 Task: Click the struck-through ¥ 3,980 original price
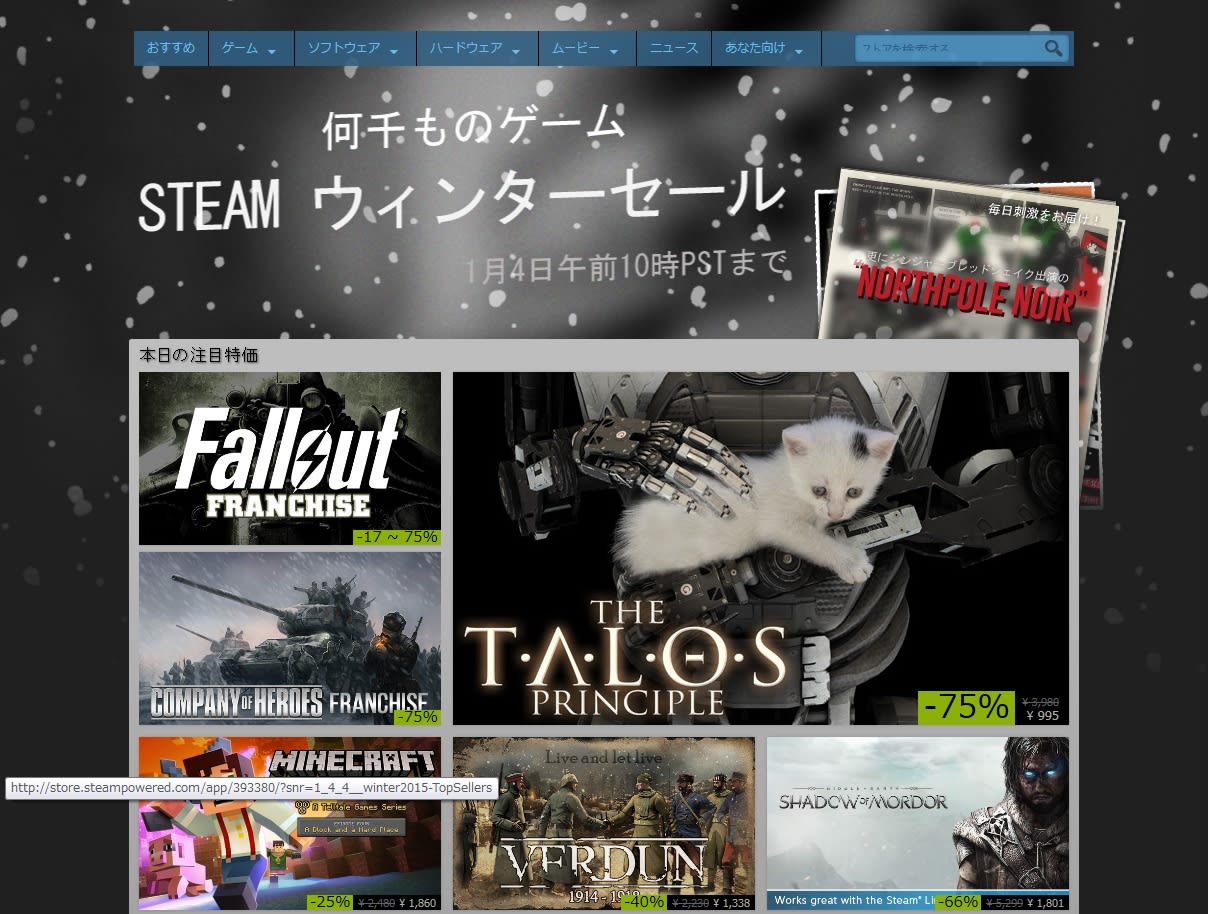pos(1040,702)
